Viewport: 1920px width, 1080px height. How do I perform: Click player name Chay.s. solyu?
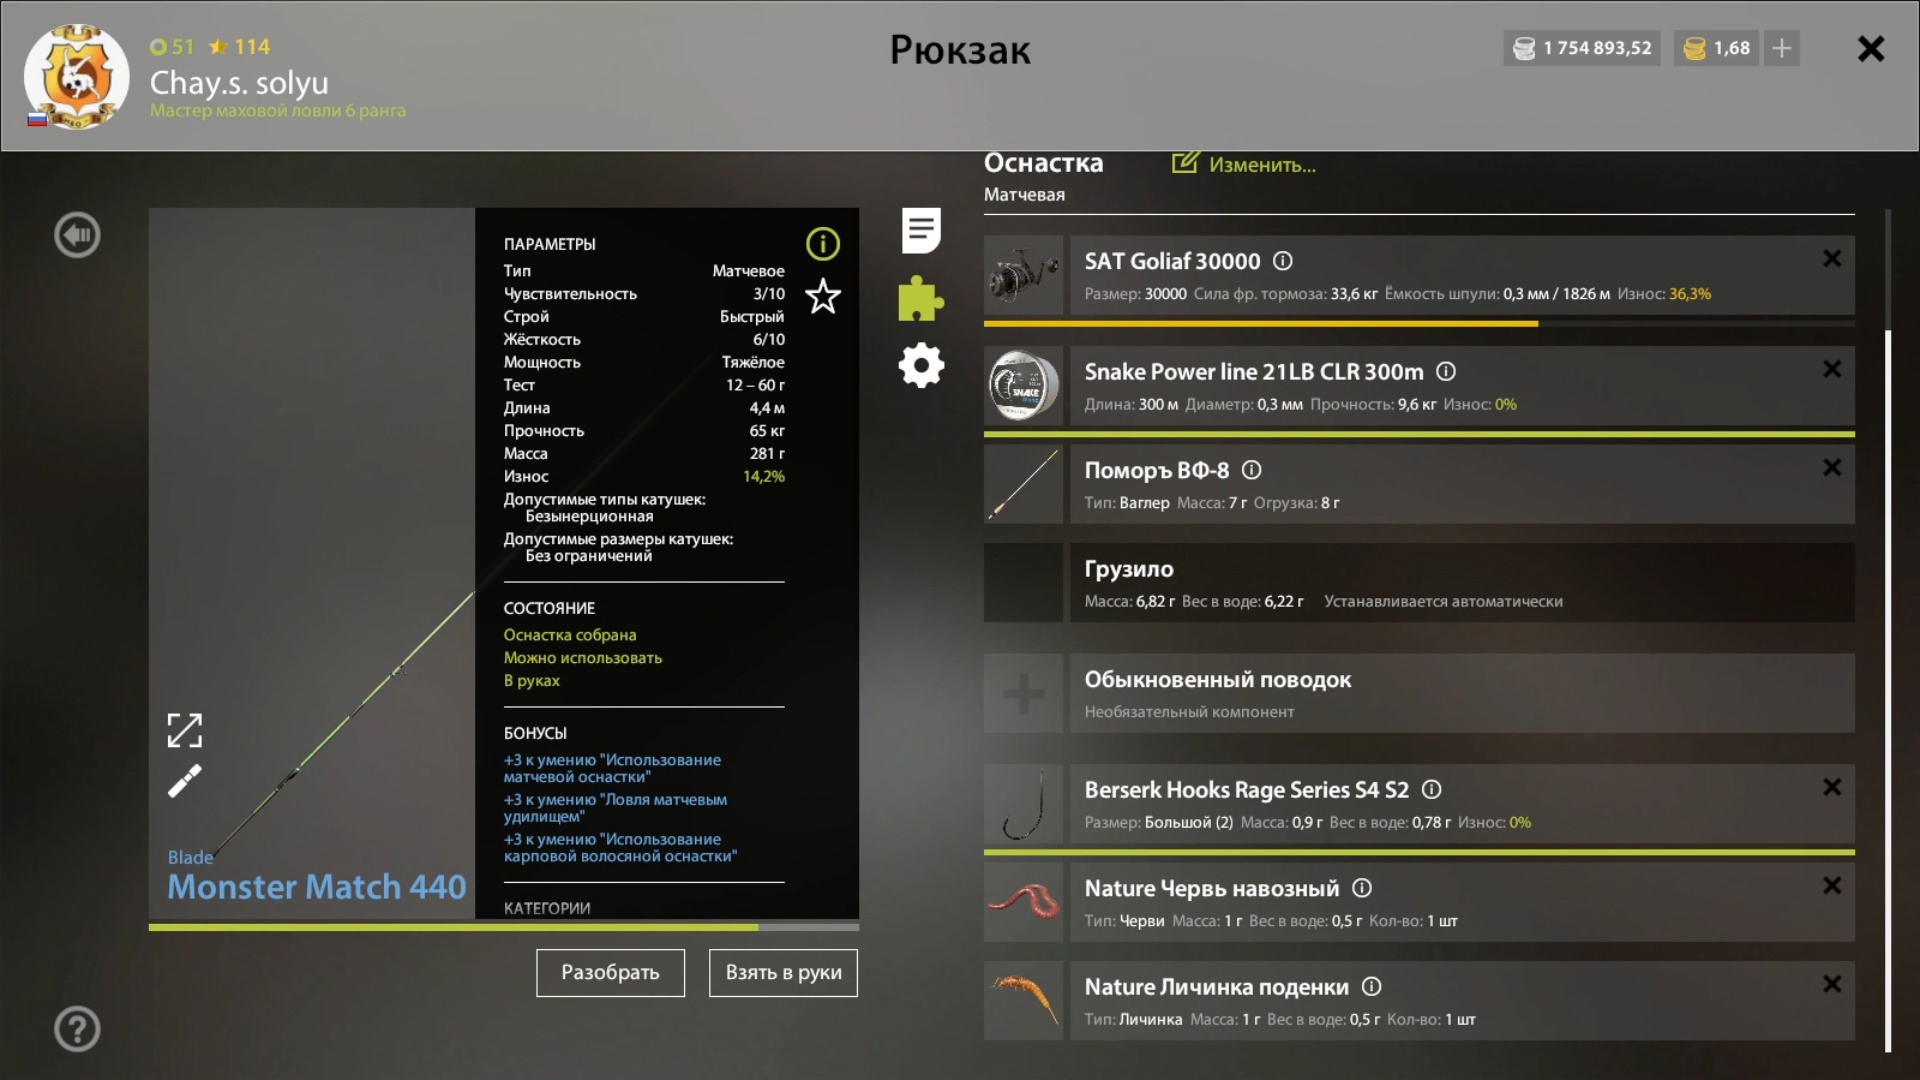[239, 82]
